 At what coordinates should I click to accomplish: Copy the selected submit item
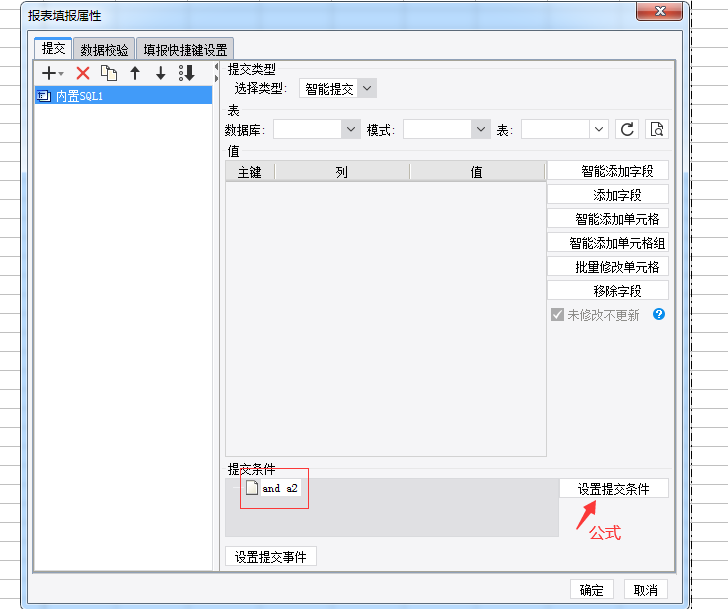(109, 73)
